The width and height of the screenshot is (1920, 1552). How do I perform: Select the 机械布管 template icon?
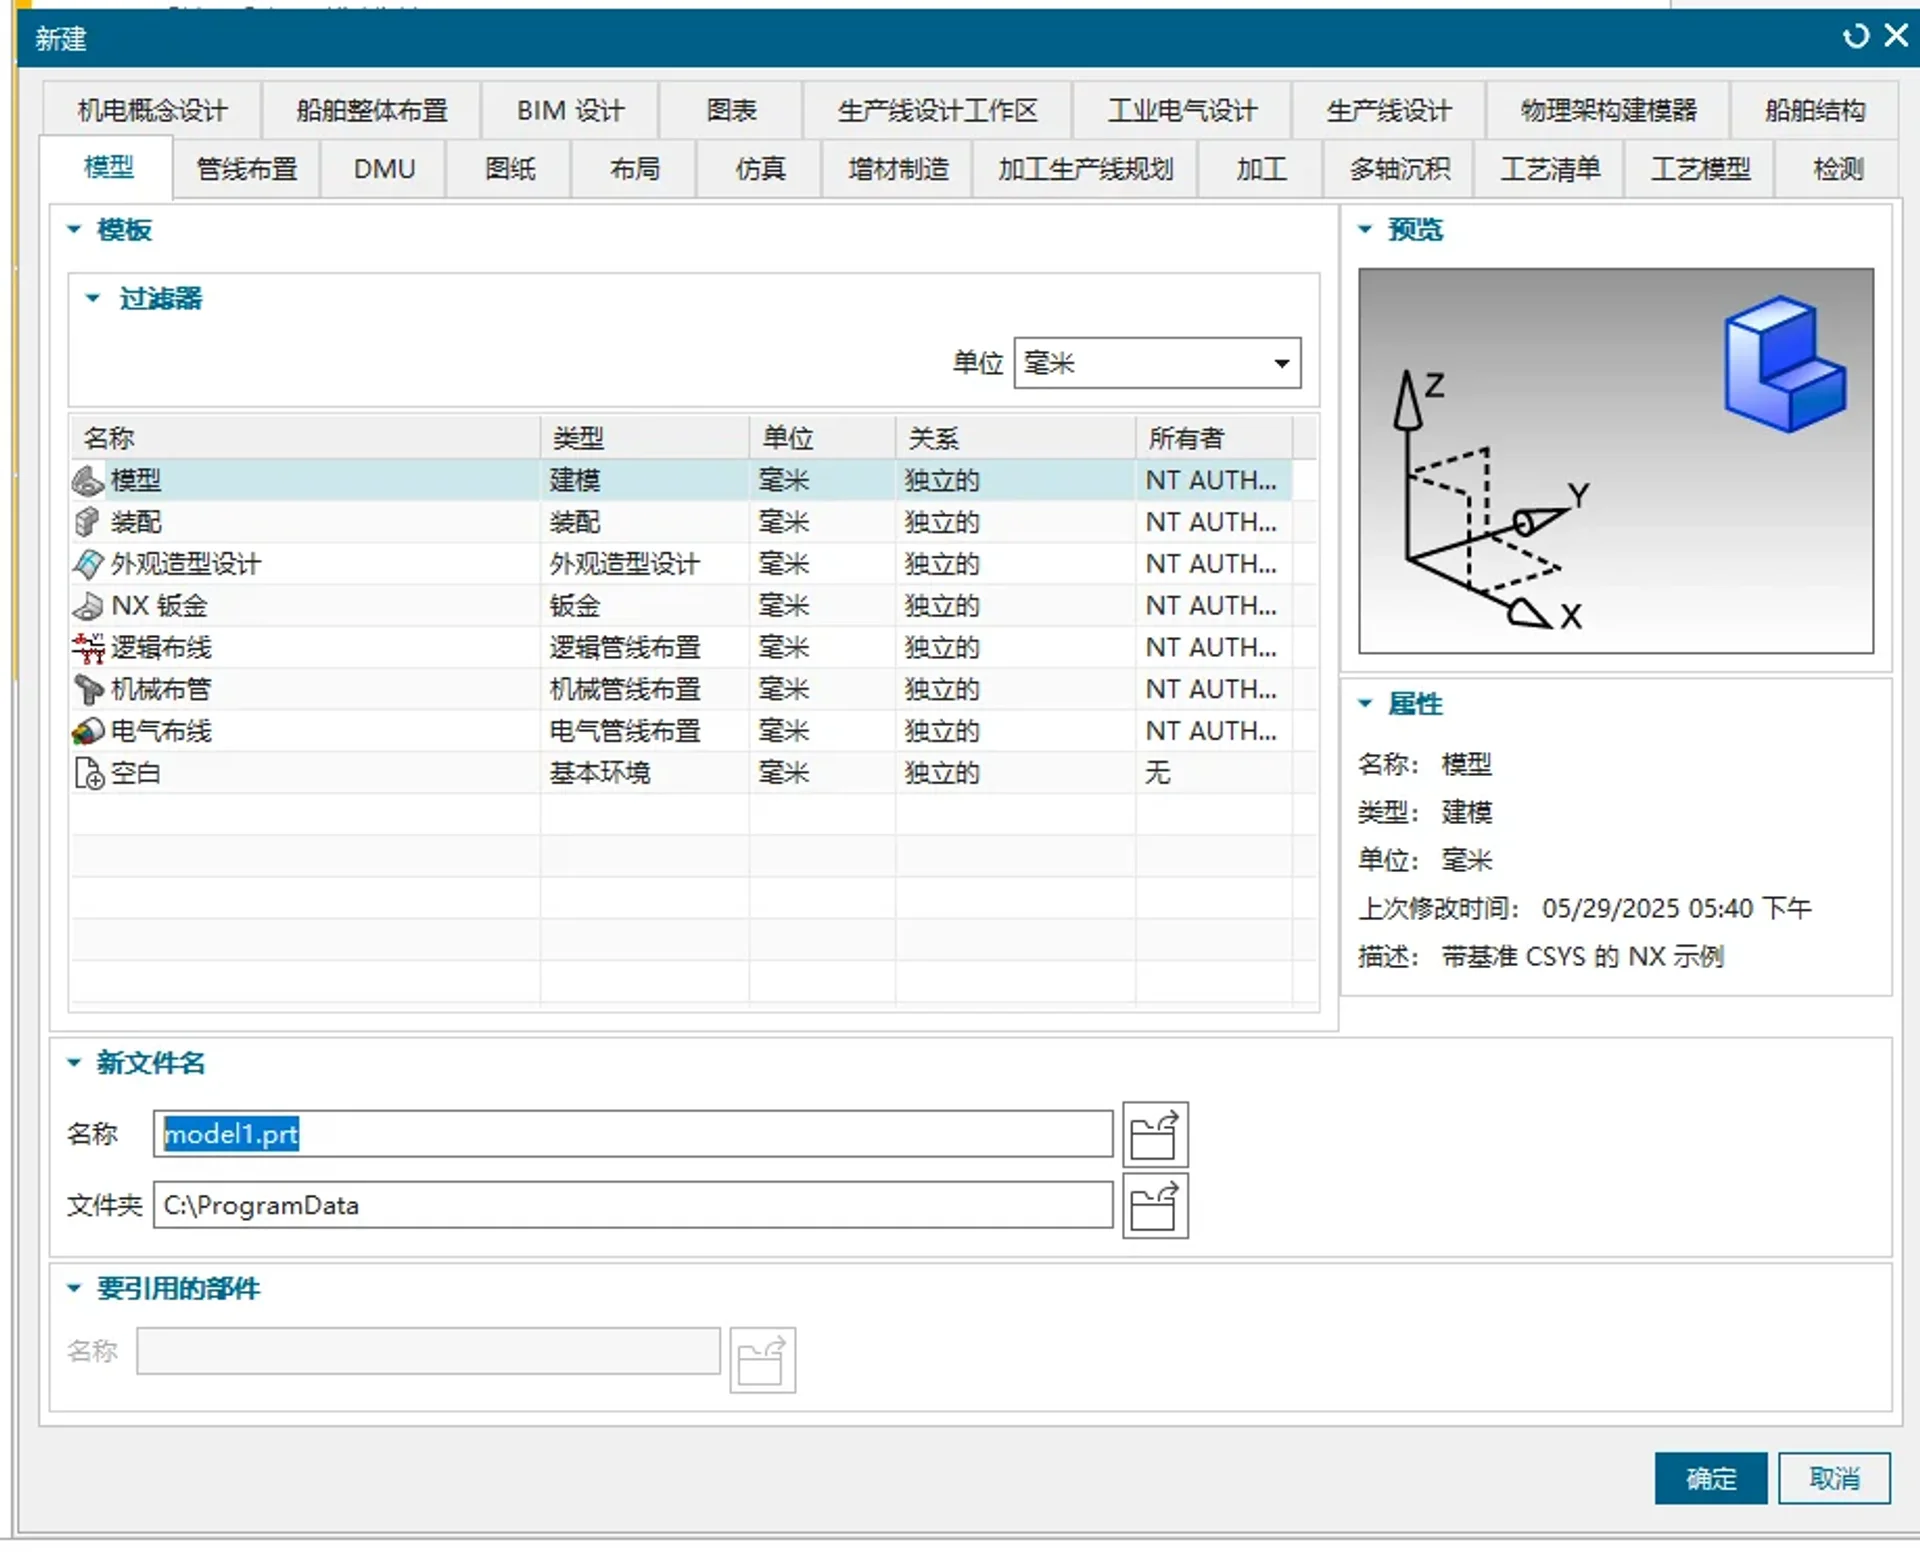pos(88,690)
